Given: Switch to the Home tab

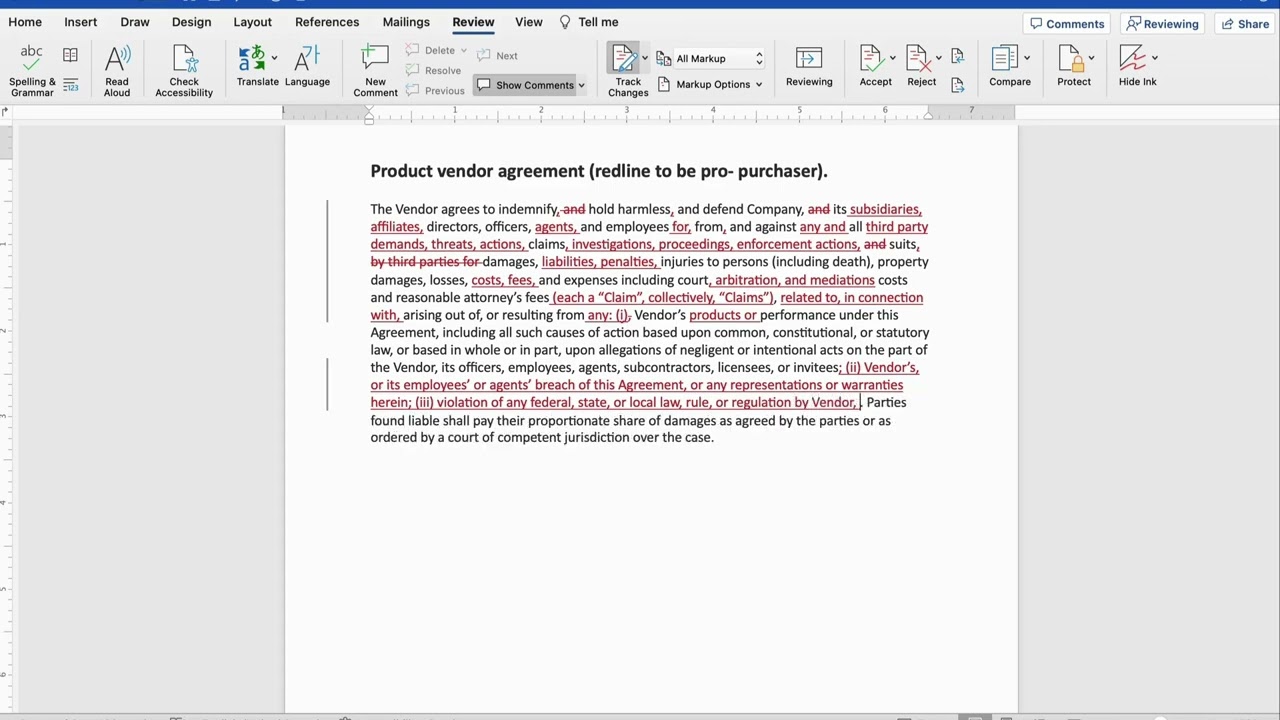Looking at the screenshot, I should click(x=25, y=22).
